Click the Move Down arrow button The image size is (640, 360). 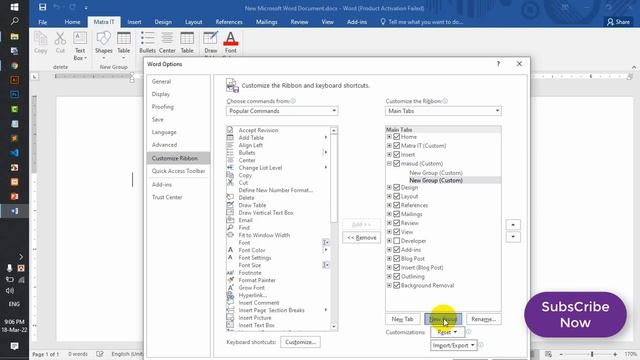click(513, 237)
